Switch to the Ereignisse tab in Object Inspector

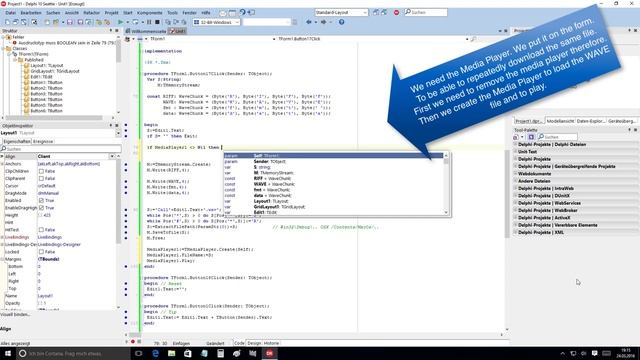tap(43, 141)
